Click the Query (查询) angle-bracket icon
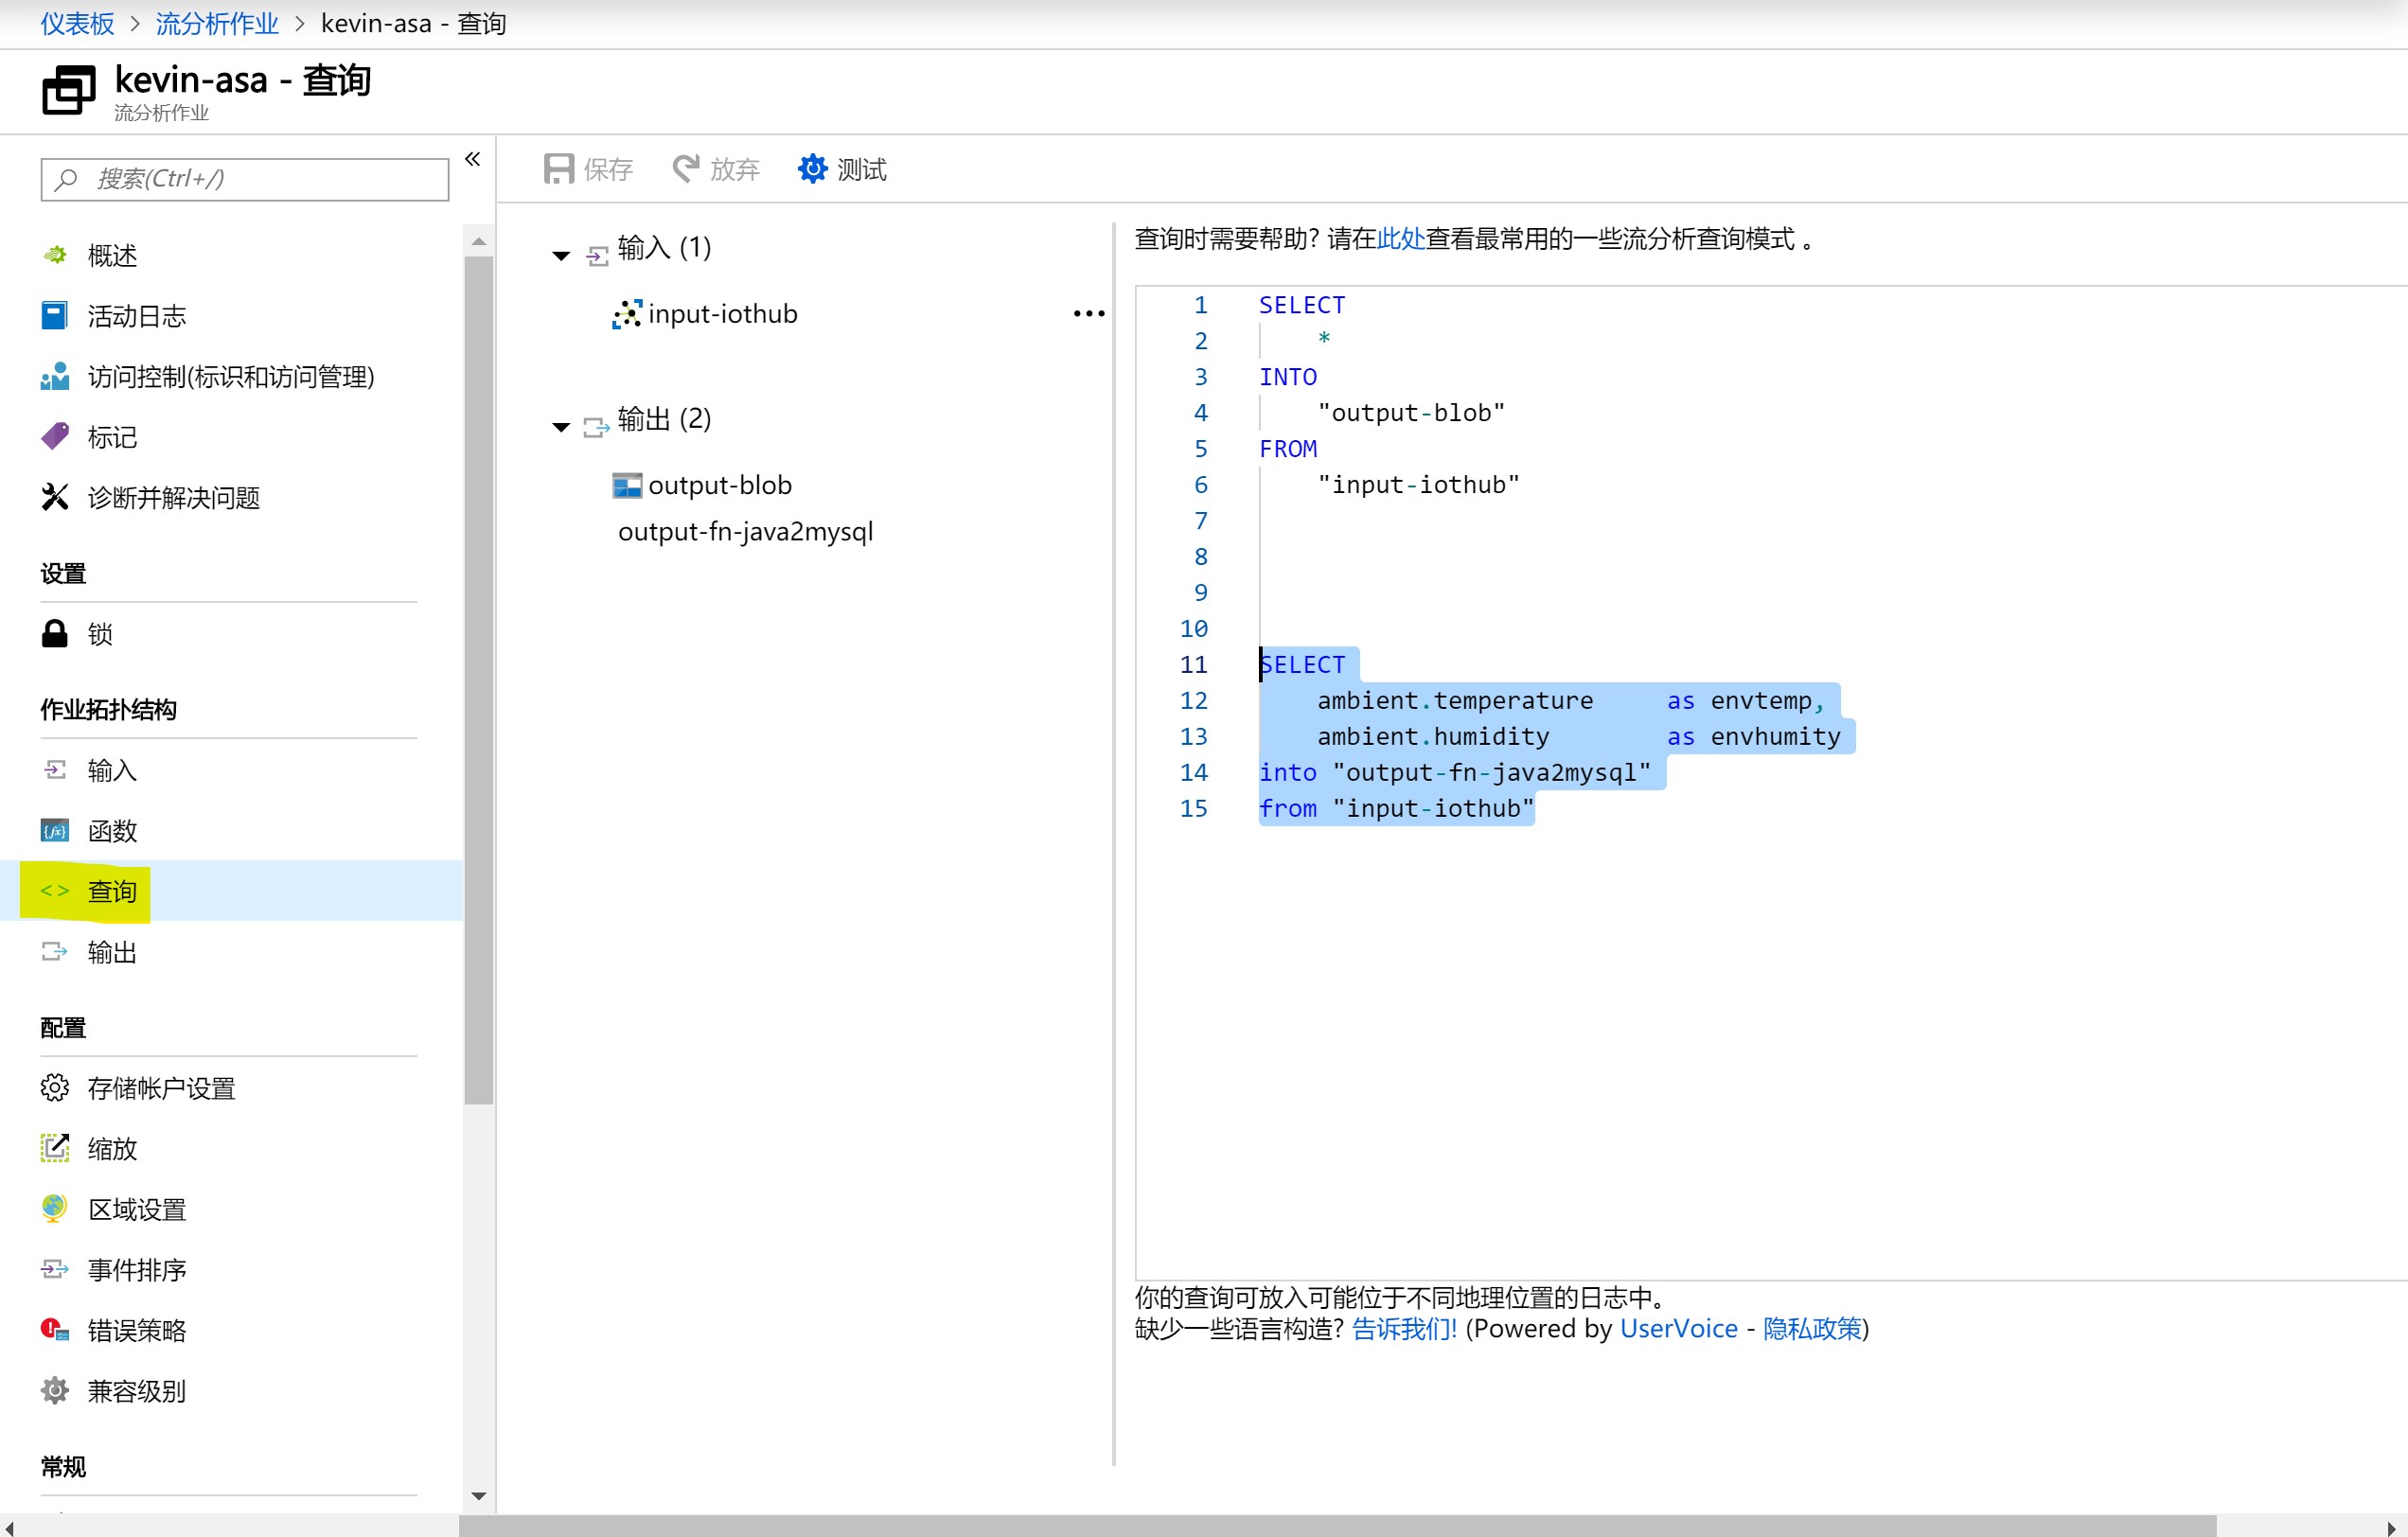 click(x=55, y=891)
